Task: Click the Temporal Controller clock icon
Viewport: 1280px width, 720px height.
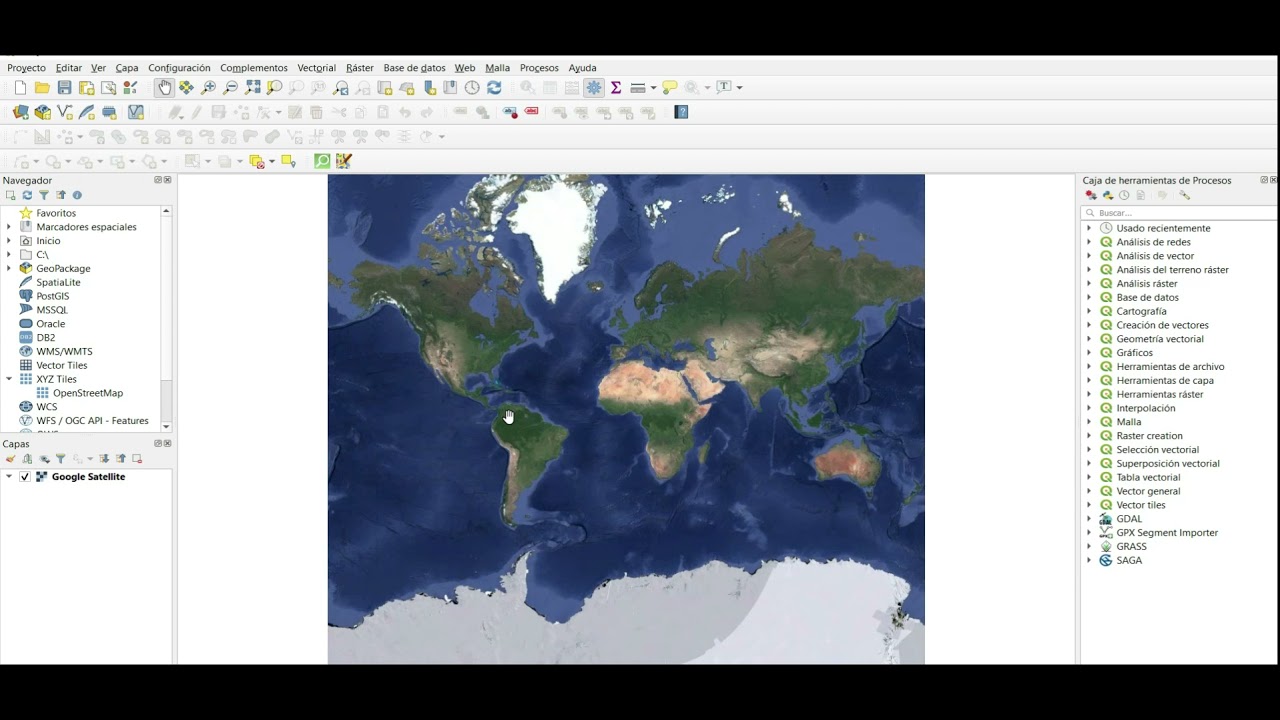Action: [472, 88]
